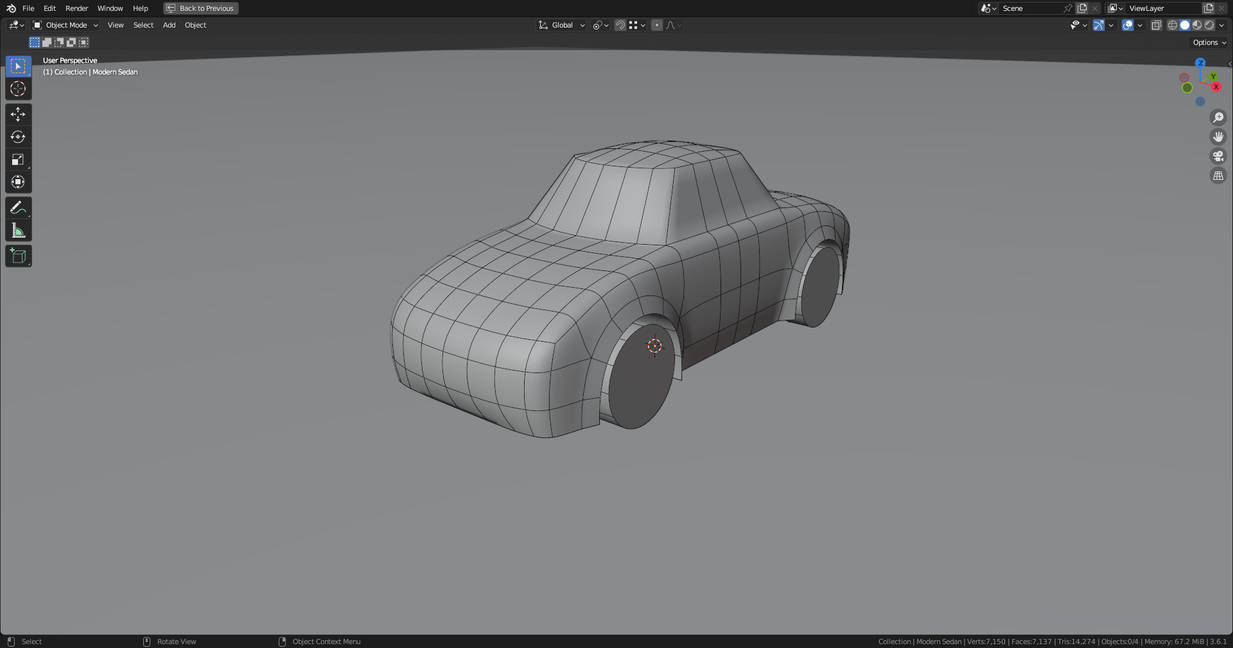The width and height of the screenshot is (1233, 648).
Task: Toggle camera view in the viewport
Action: click(x=1218, y=156)
